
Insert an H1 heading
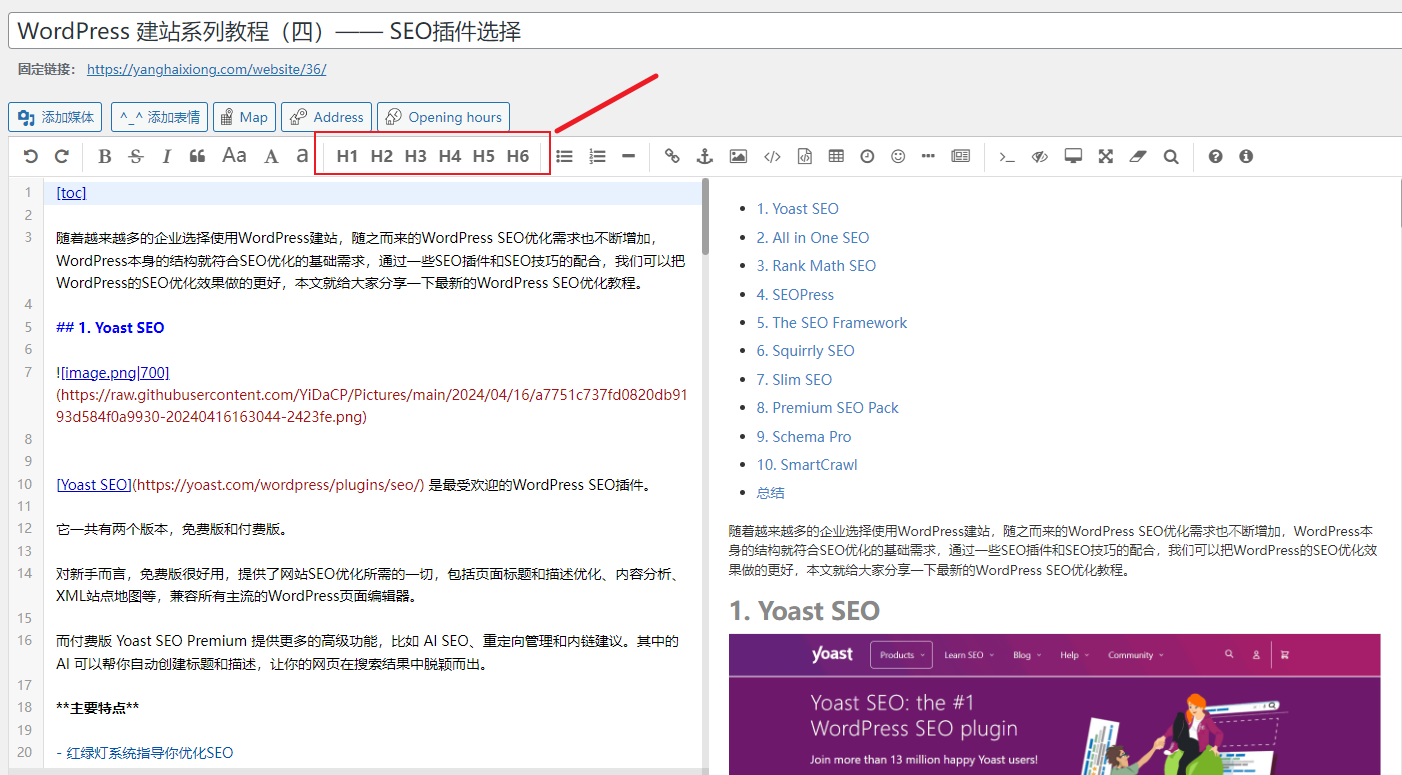tap(347, 156)
